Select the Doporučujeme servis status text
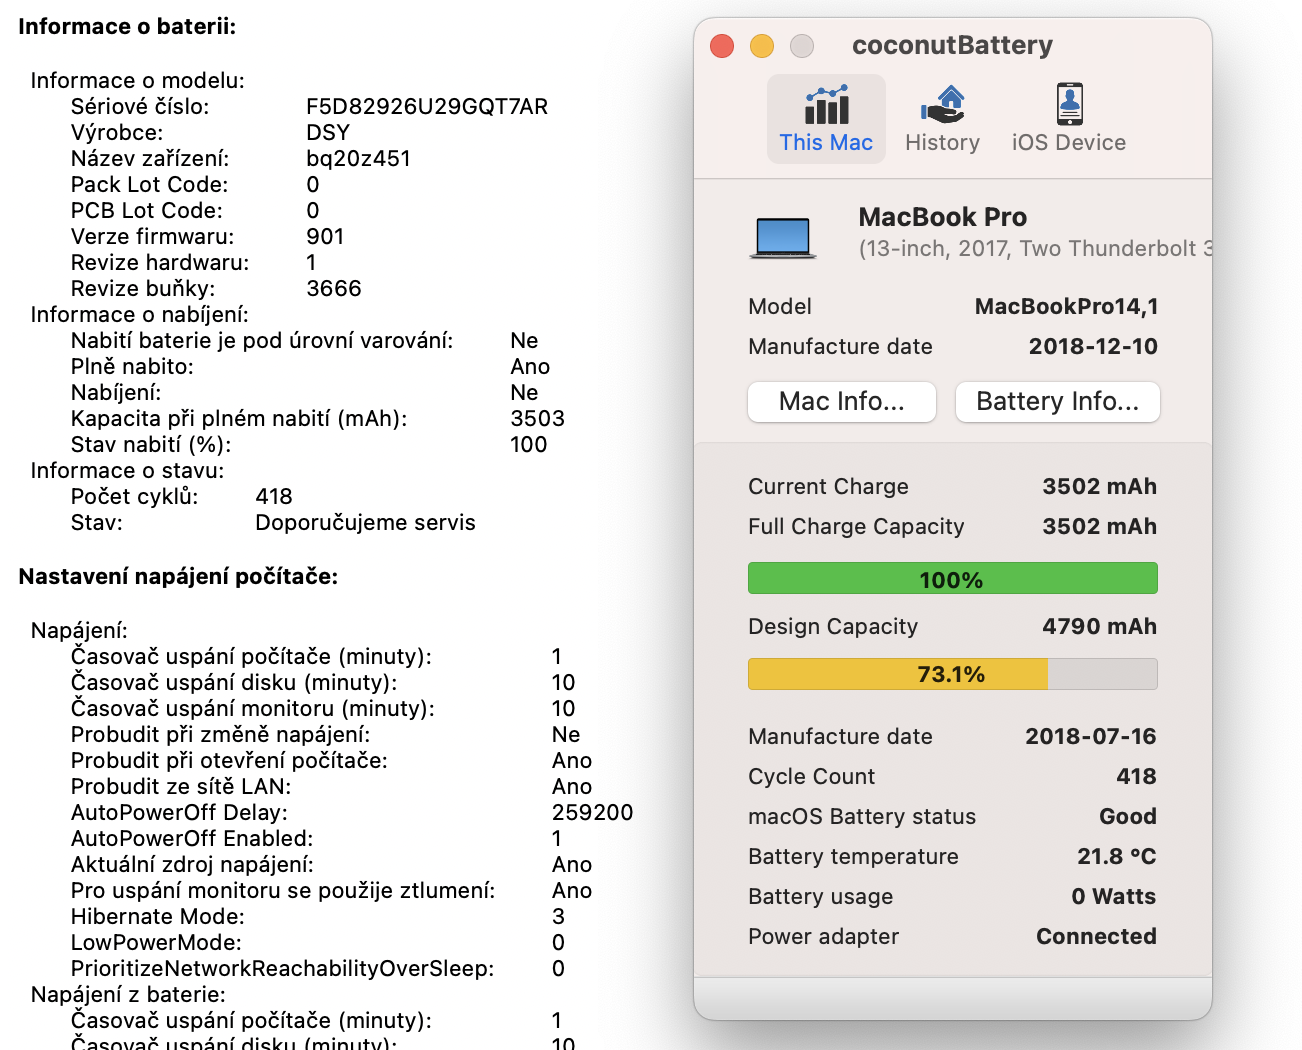The image size is (1302, 1050). pyautogui.click(x=365, y=523)
